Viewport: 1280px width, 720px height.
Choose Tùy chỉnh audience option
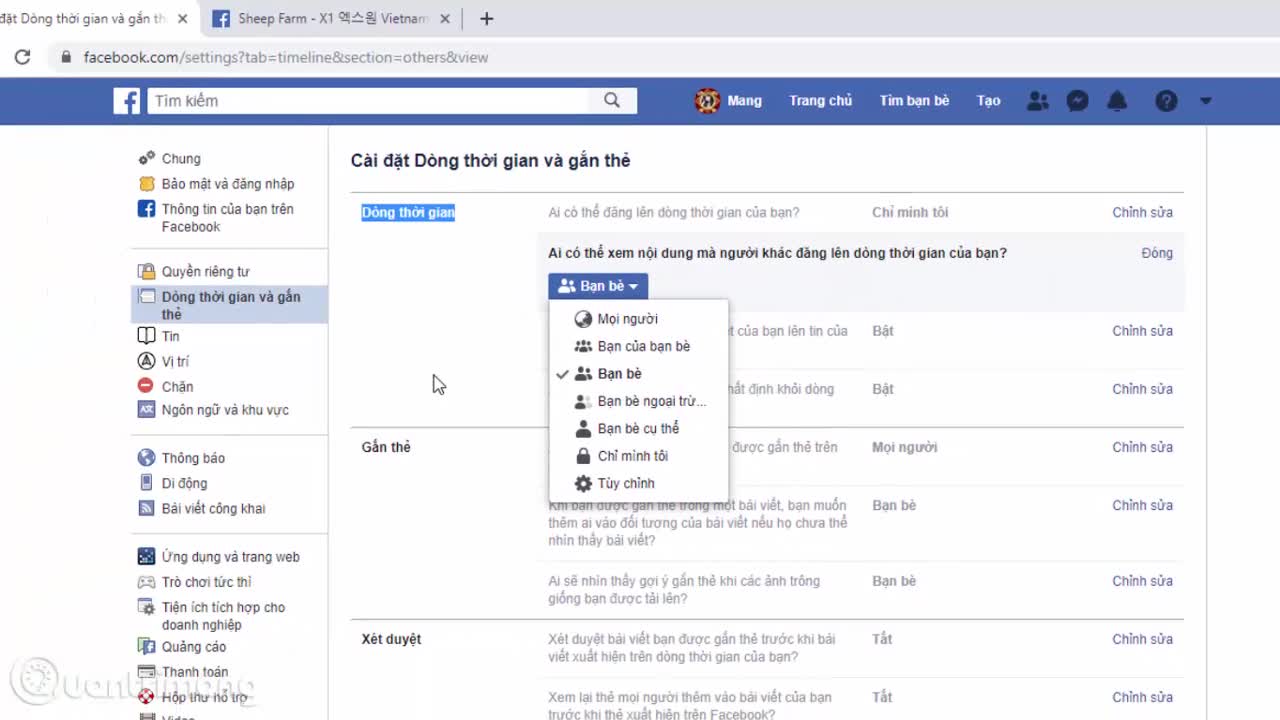[638, 484]
